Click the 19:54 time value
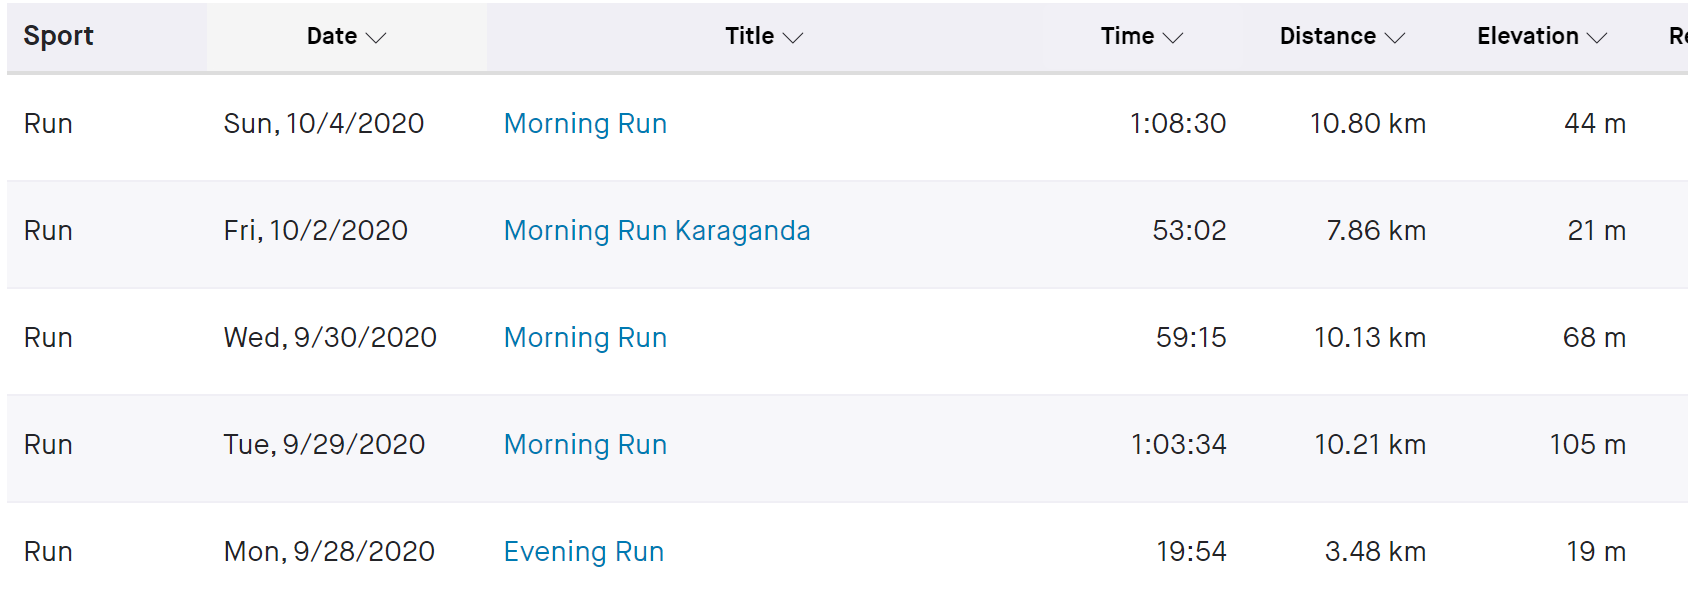1688x605 pixels. pyautogui.click(x=1191, y=552)
